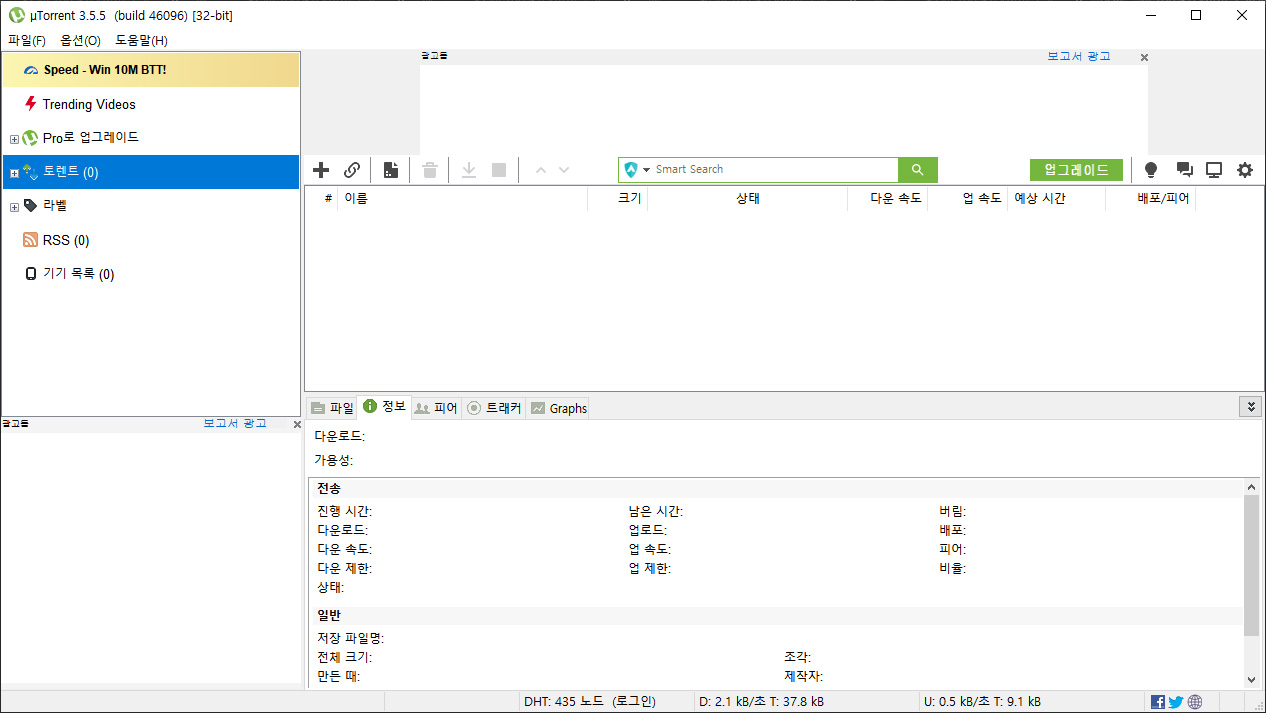Sort by 배포/피어 column header
This screenshot has width=1266, height=713.
coord(1150,198)
